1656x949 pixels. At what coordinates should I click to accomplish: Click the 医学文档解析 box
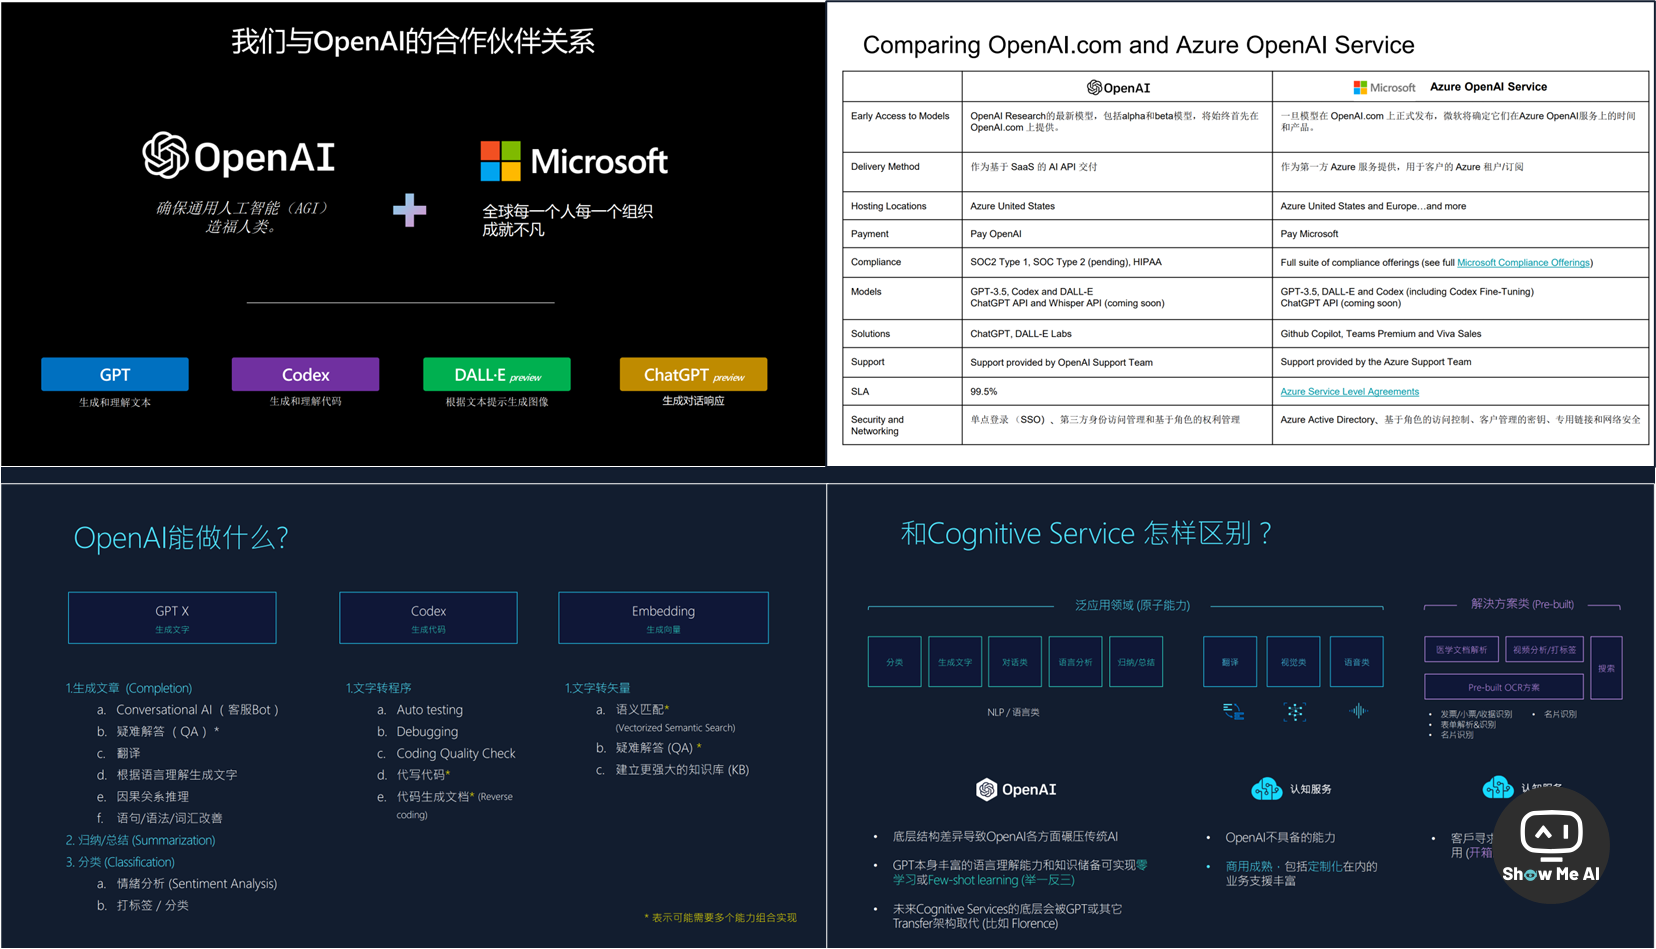coord(1462,649)
